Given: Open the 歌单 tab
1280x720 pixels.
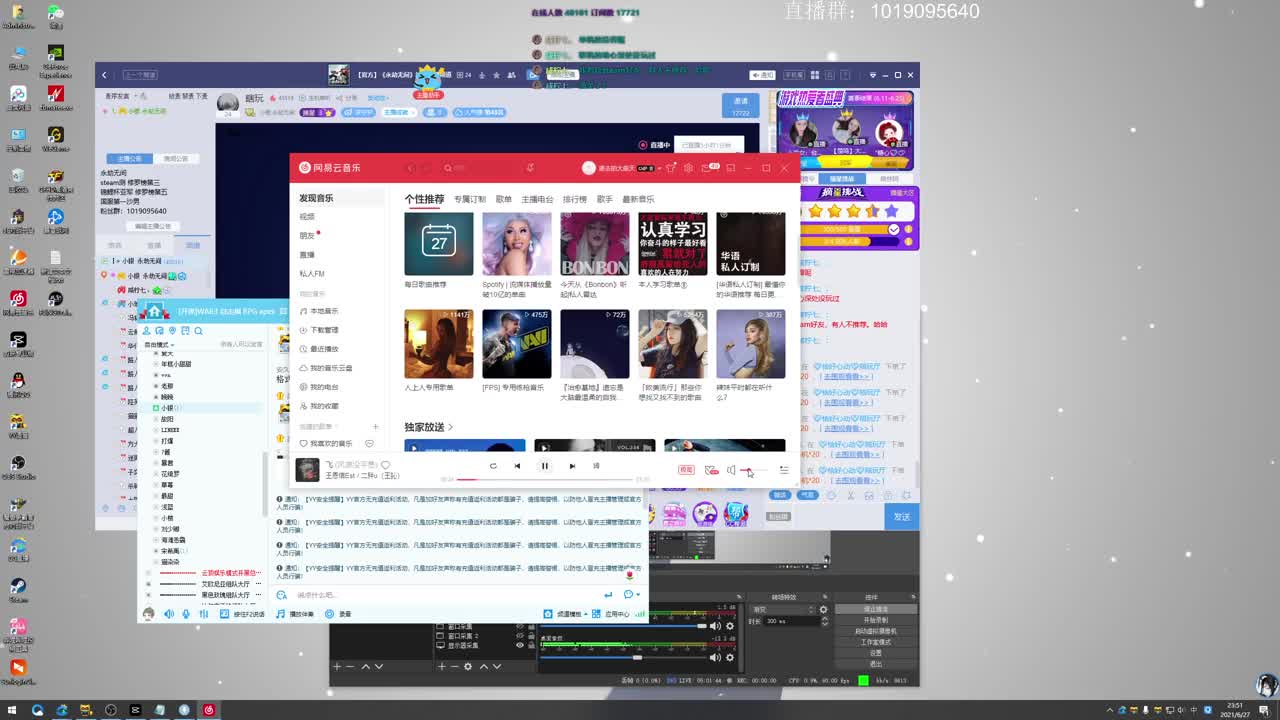Looking at the screenshot, I should (x=504, y=200).
